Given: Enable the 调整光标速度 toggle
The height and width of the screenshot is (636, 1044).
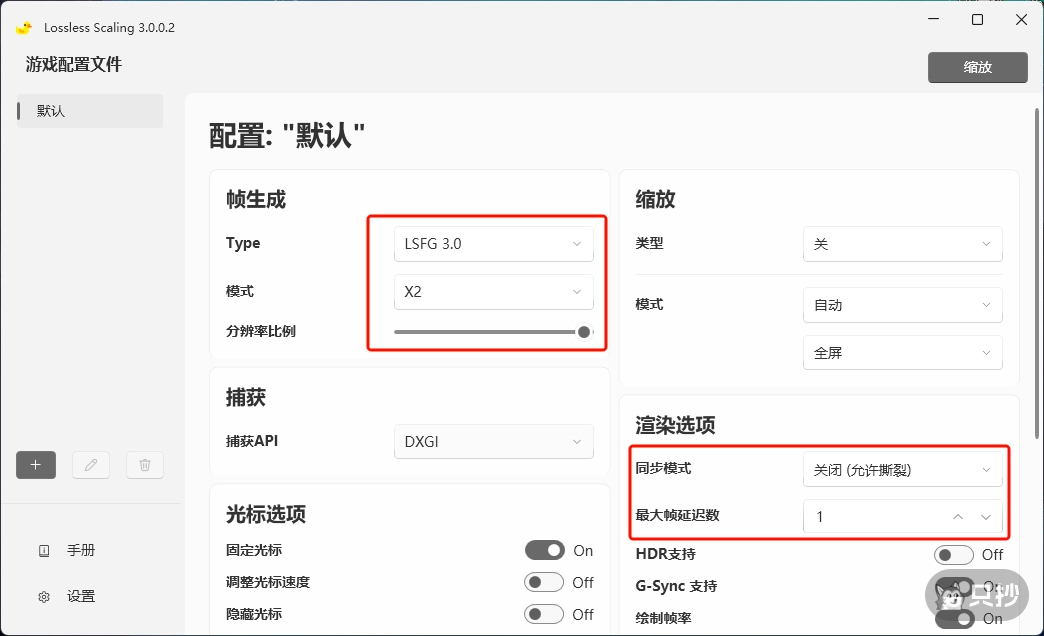Looking at the screenshot, I should [x=546, y=582].
